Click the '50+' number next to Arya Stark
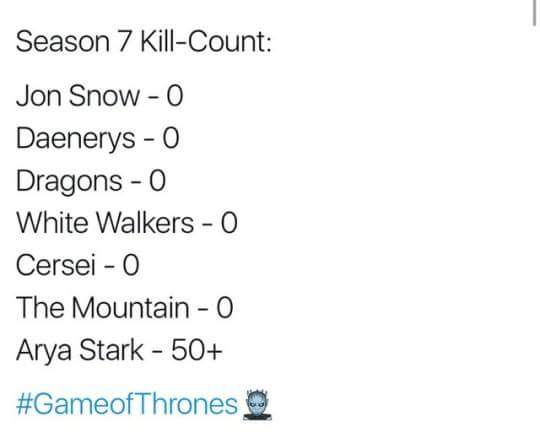 [197, 350]
